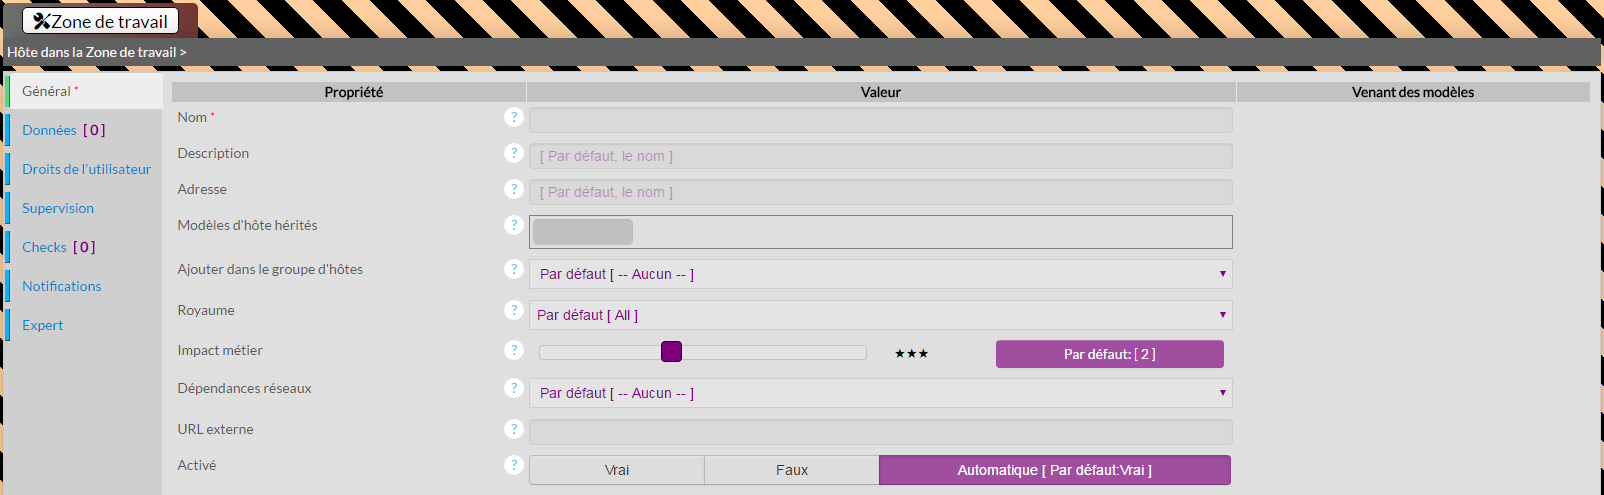Set Activé to Vrai
The width and height of the screenshot is (1604, 495).
(x=617, y=470)
